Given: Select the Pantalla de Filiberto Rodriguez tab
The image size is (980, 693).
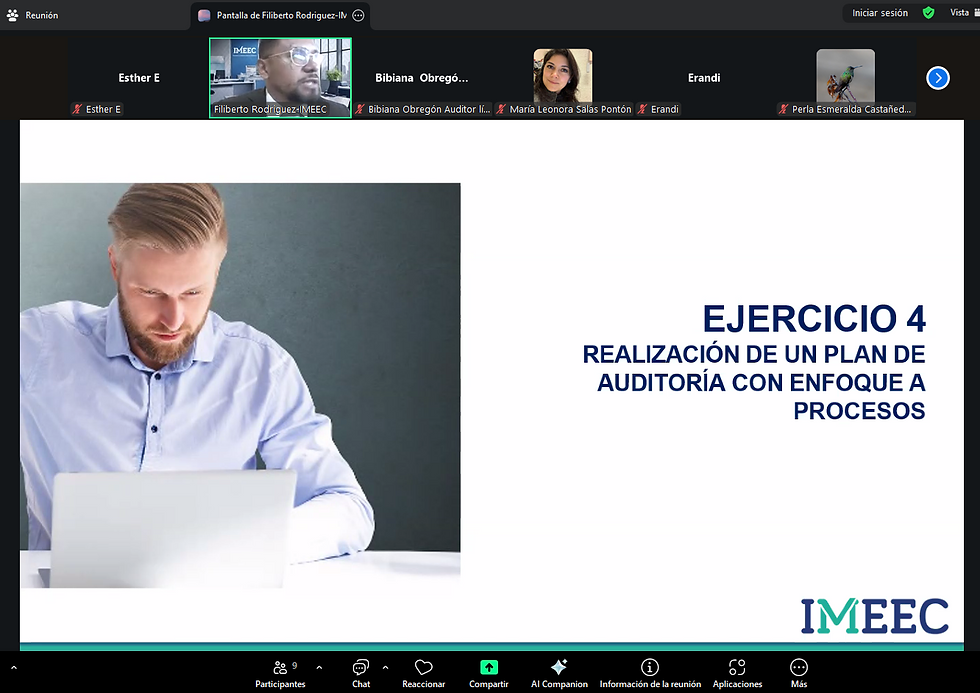Looking at the screenshot, I should (x=280, y=16).
